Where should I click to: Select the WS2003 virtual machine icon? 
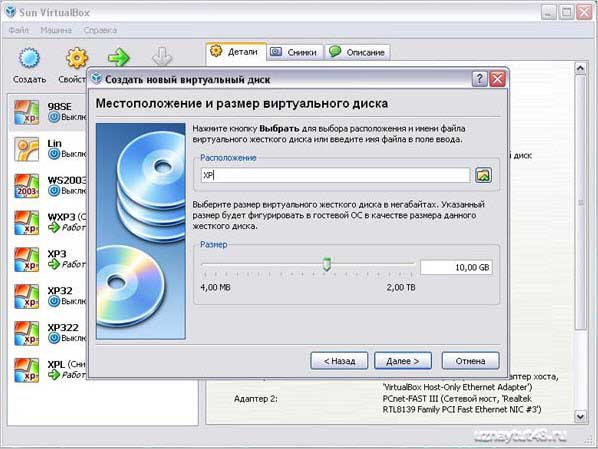[27, 186]
